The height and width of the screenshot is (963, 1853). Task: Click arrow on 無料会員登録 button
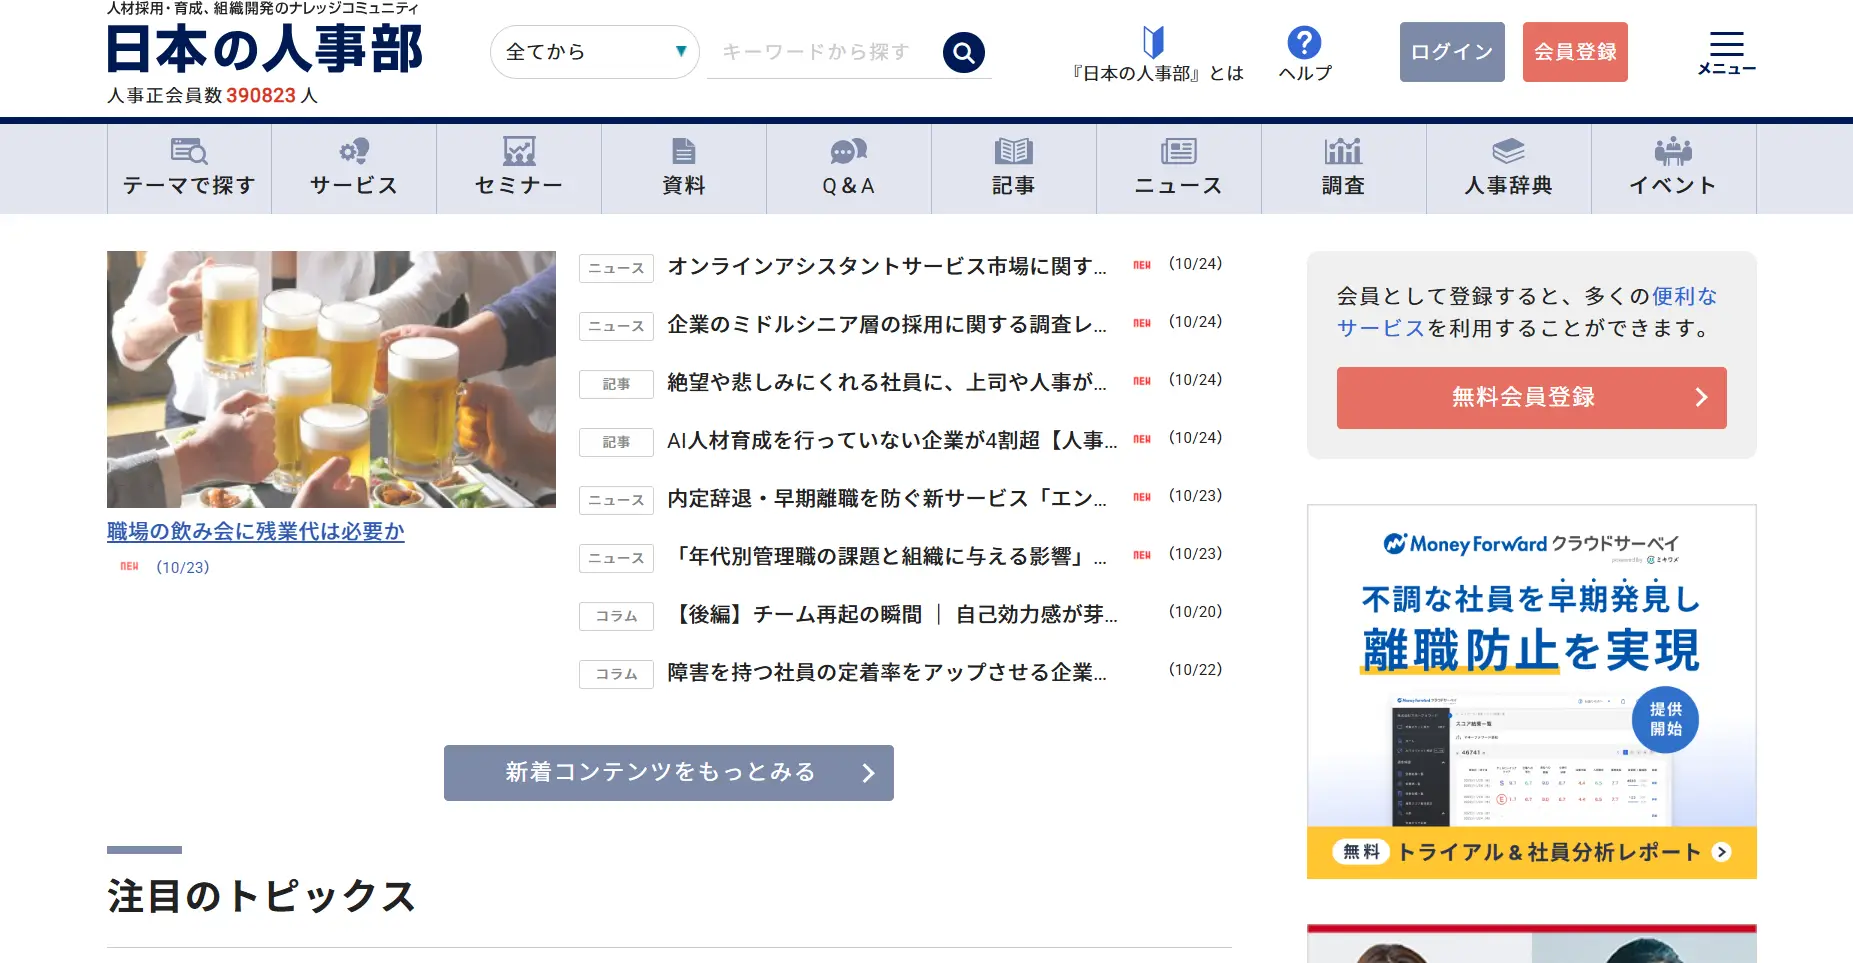[x=1701, y=398]
